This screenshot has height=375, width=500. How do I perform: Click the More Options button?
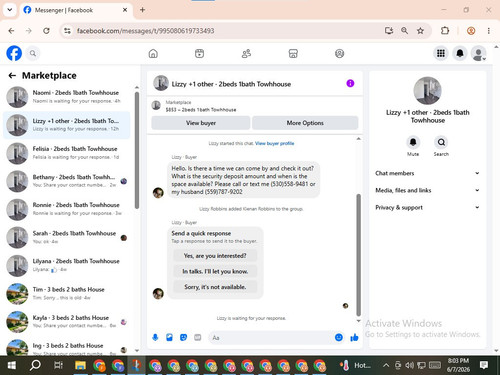coord(305,123)
